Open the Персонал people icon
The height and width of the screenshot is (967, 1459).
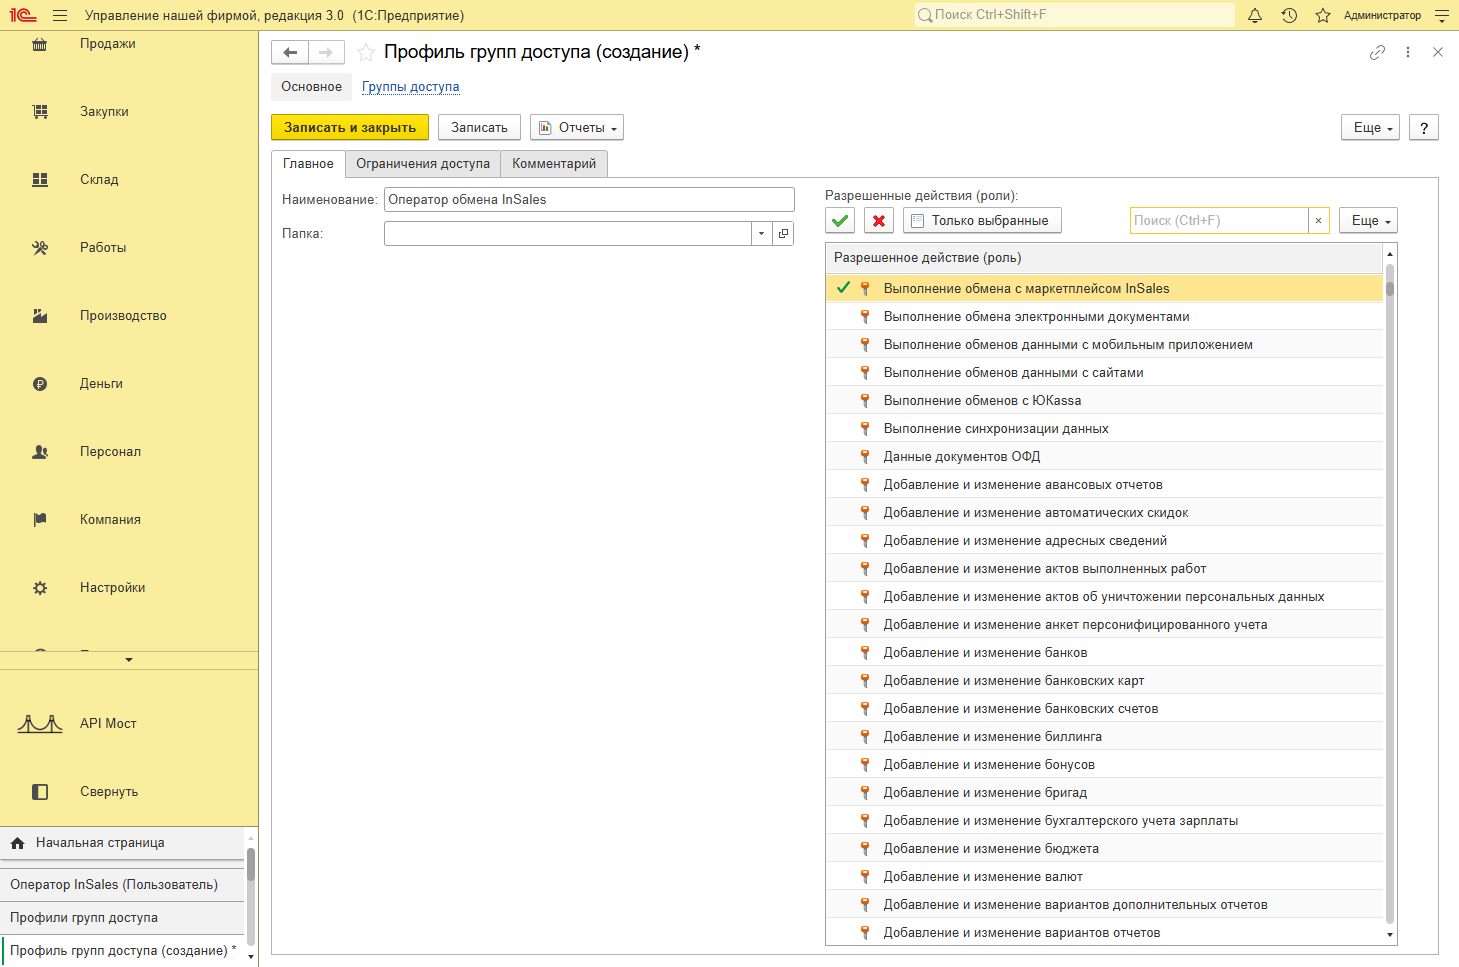pos(40,452)
